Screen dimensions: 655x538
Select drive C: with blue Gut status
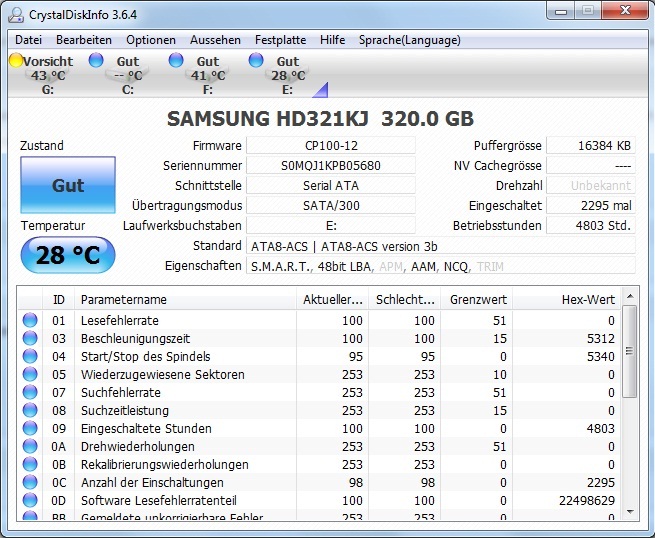tap(120, 74)
